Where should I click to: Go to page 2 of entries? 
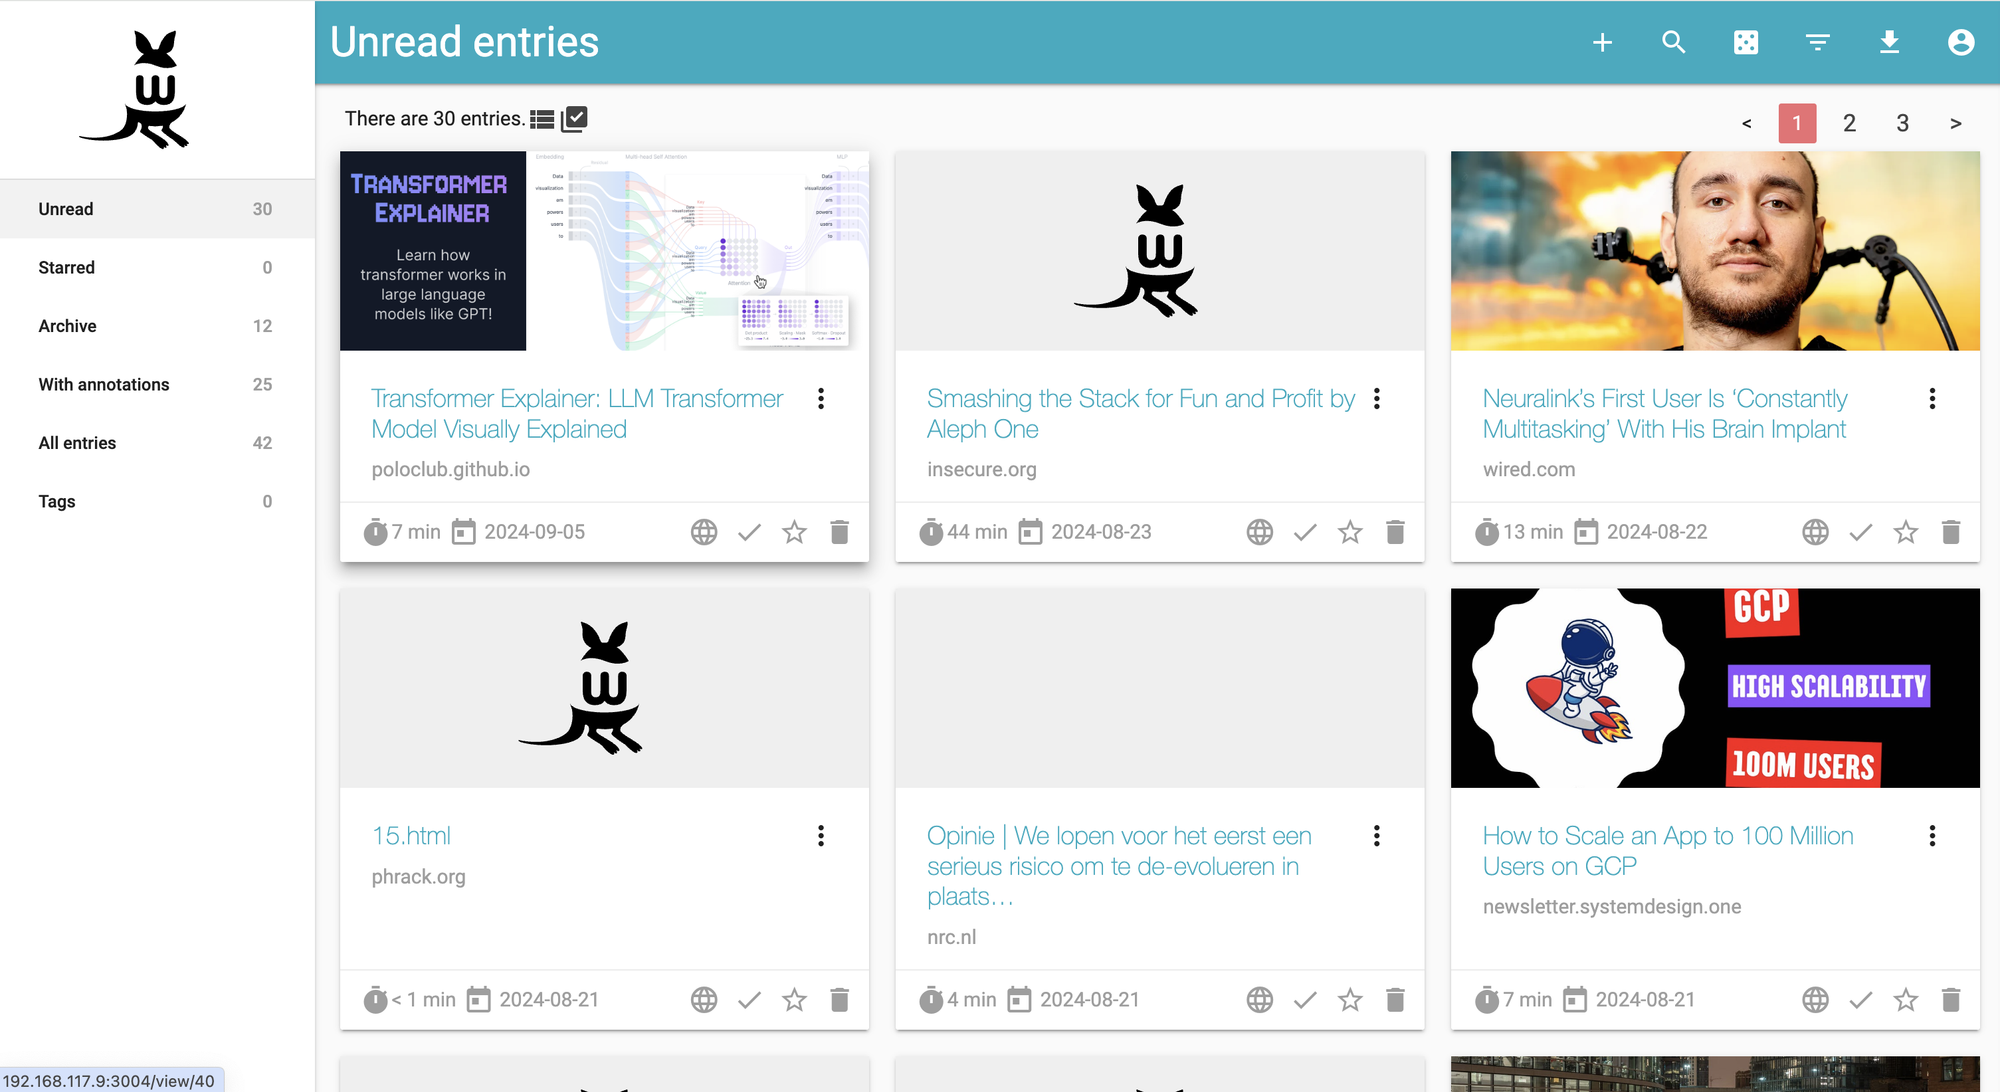click(x=1849, y=123)
